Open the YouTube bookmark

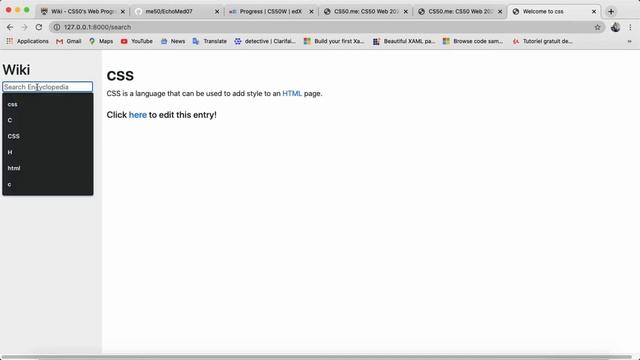pos(137,41)
